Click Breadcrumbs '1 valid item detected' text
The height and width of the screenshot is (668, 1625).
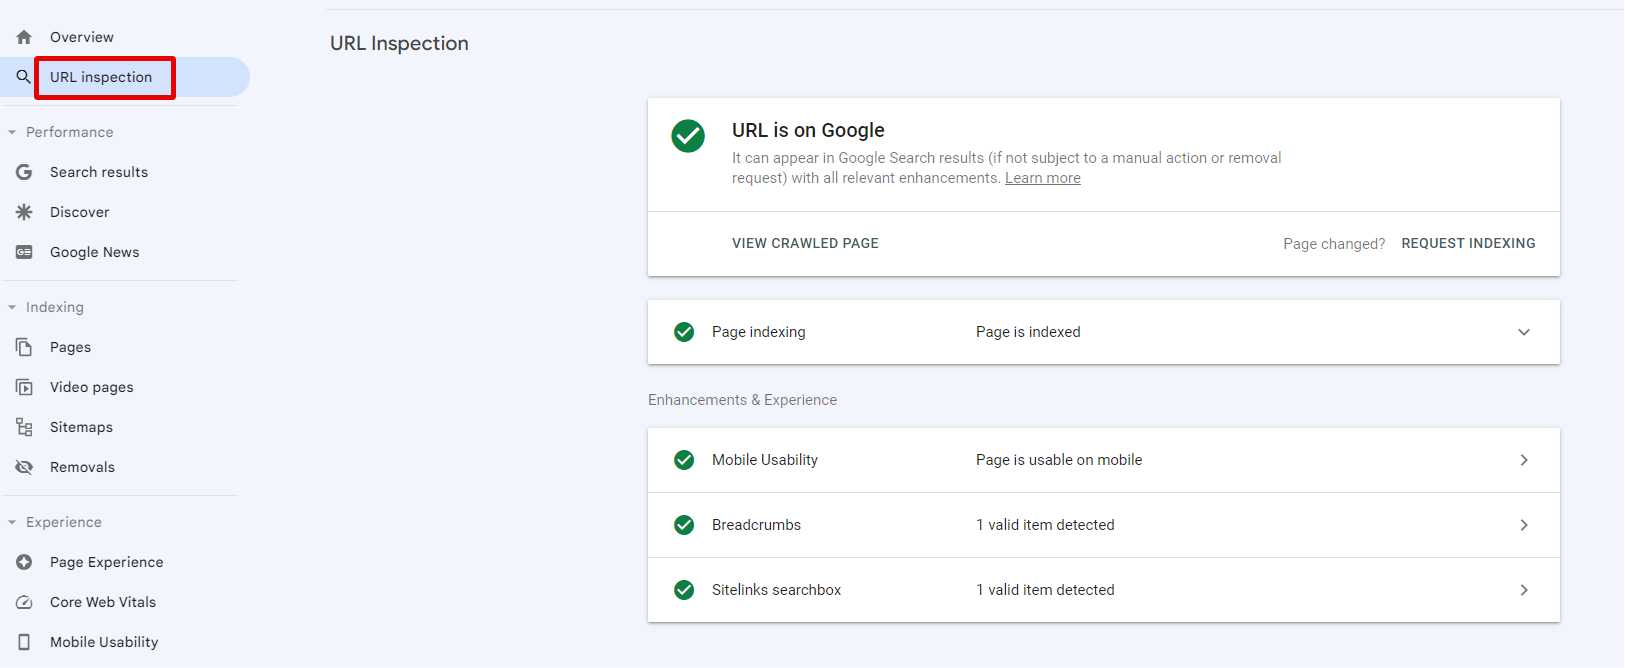coord(1045,525)
